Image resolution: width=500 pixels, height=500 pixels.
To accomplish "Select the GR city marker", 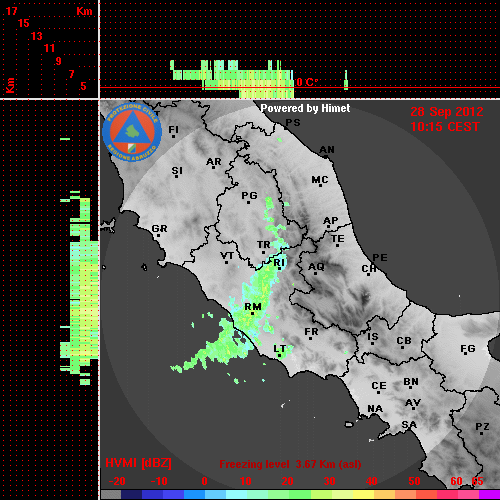I will 159,236.
